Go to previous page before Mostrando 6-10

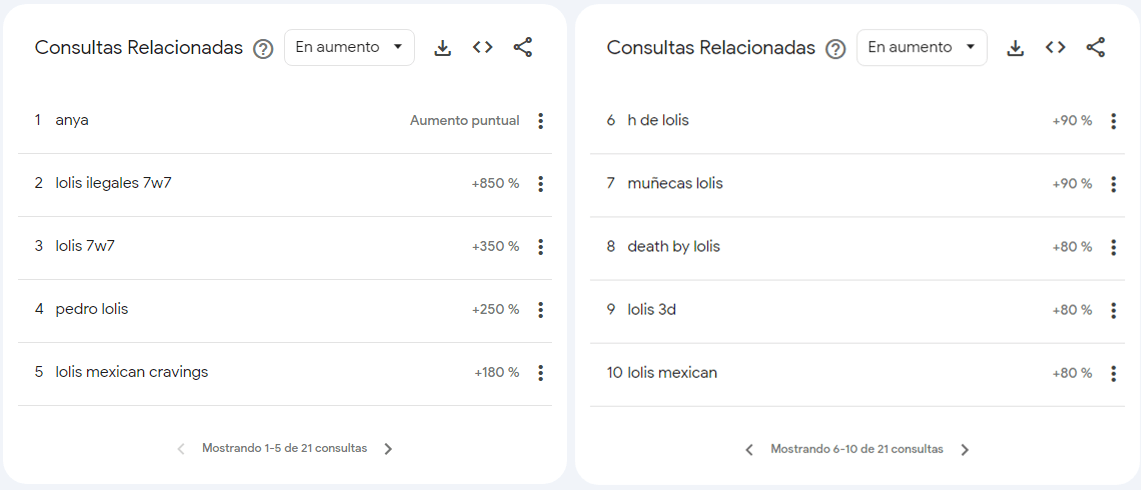tap(750, 450)
